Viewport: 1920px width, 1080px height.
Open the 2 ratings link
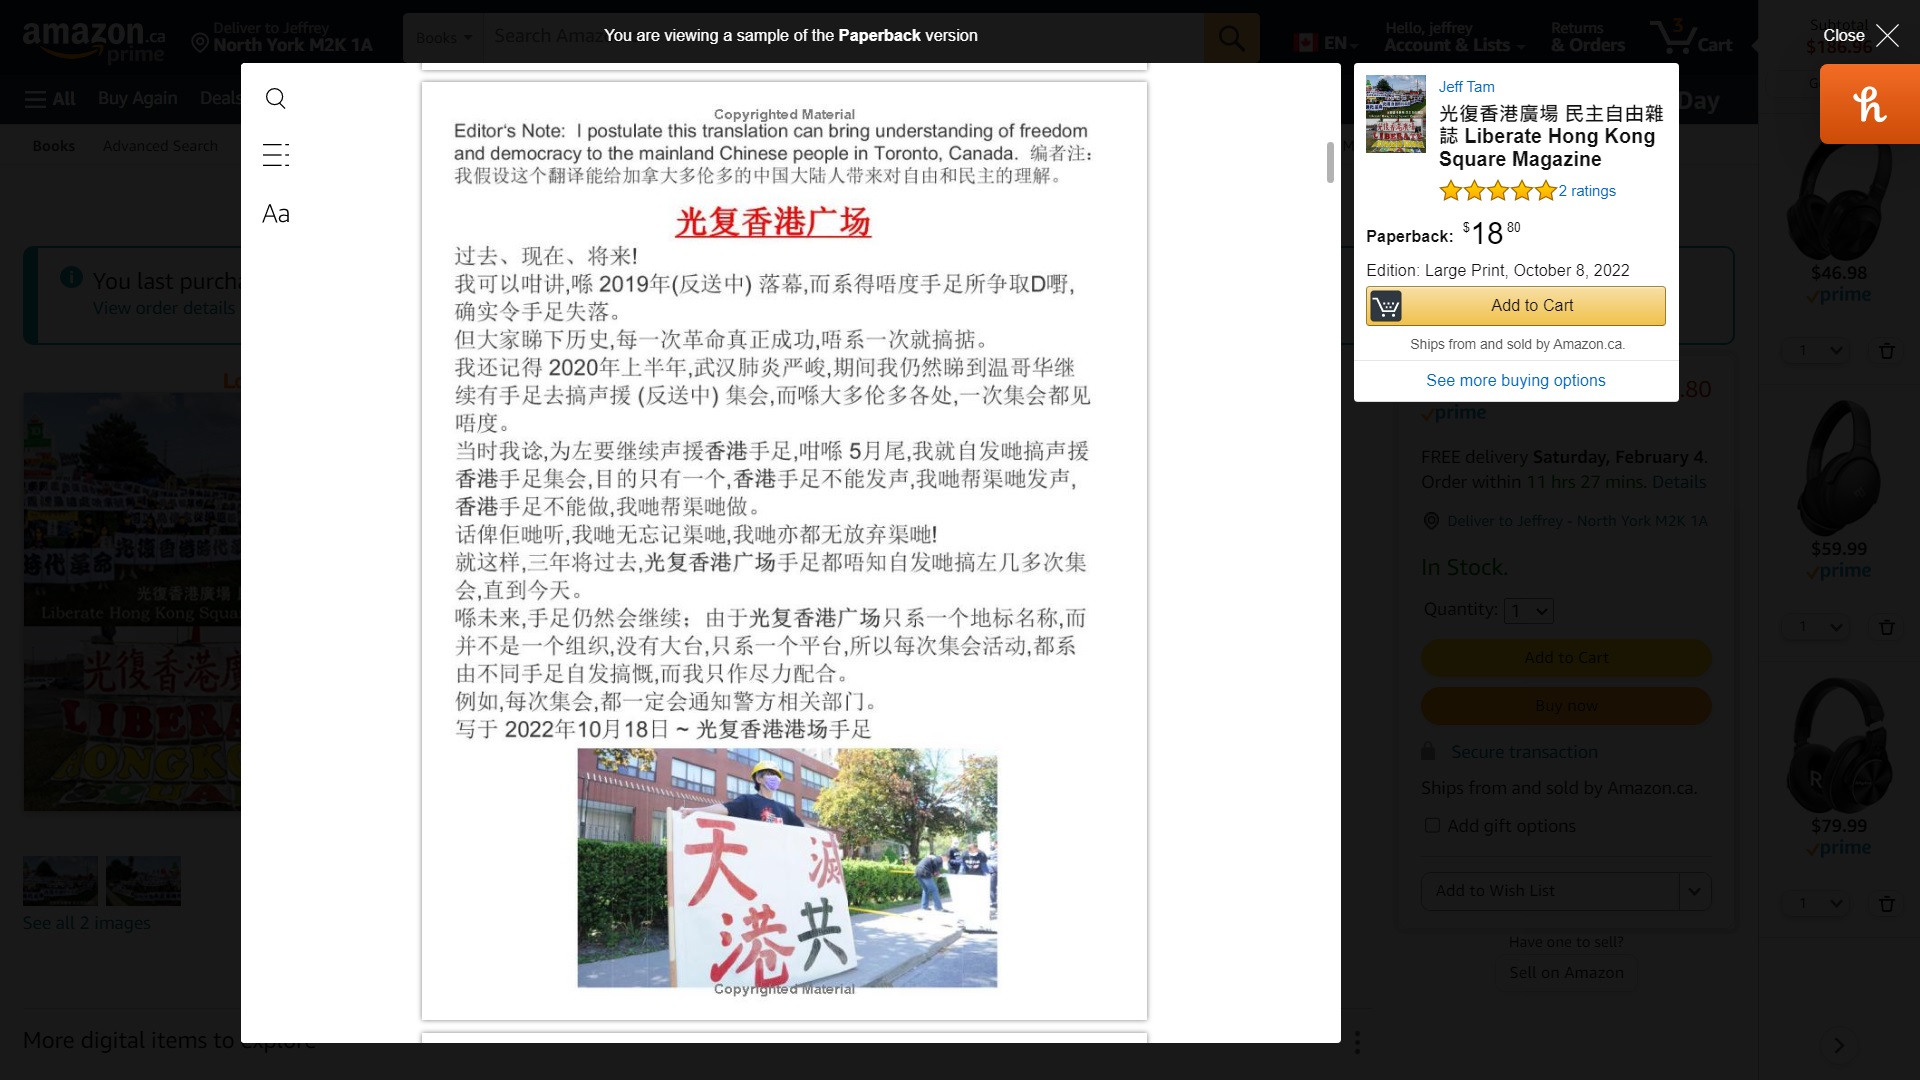click(x=1587, y=191)
